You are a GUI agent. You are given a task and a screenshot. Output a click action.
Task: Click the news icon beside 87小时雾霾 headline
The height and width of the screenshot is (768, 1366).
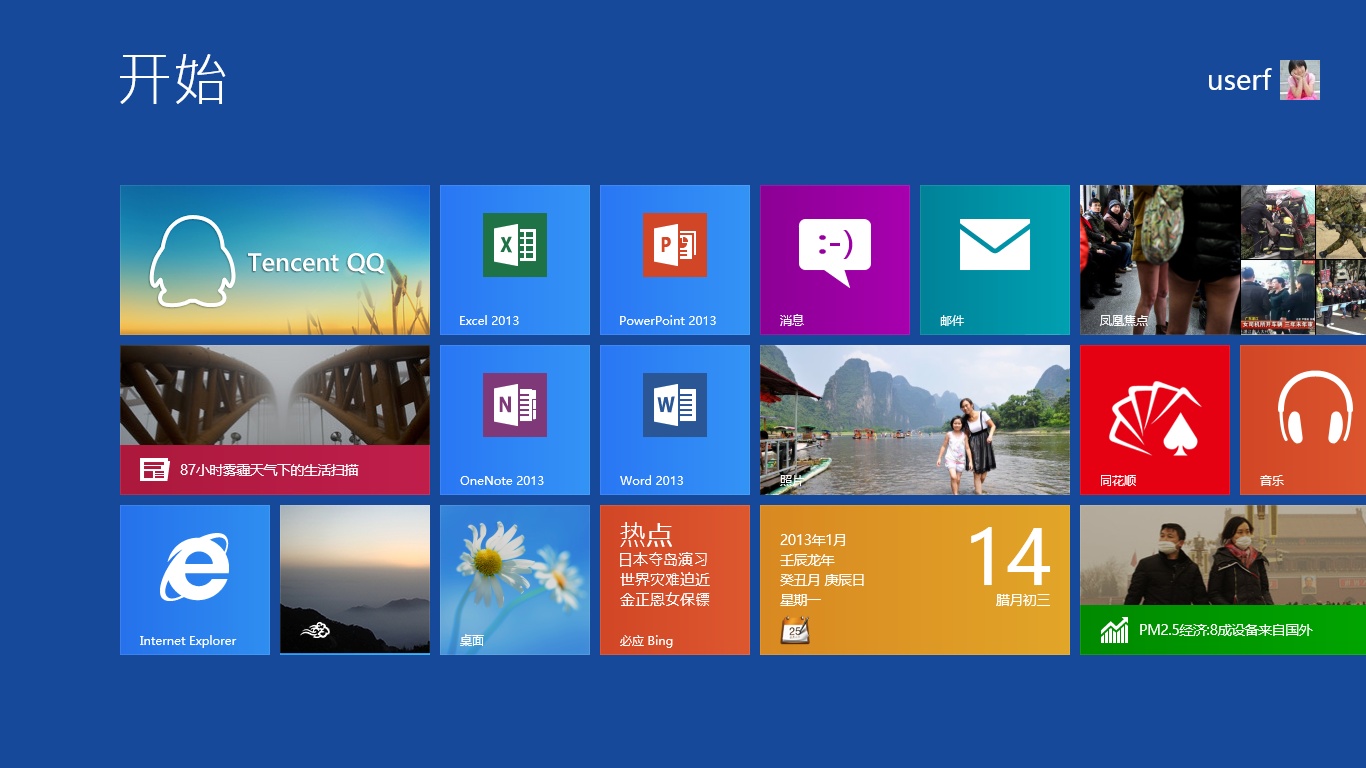point(155,470)
